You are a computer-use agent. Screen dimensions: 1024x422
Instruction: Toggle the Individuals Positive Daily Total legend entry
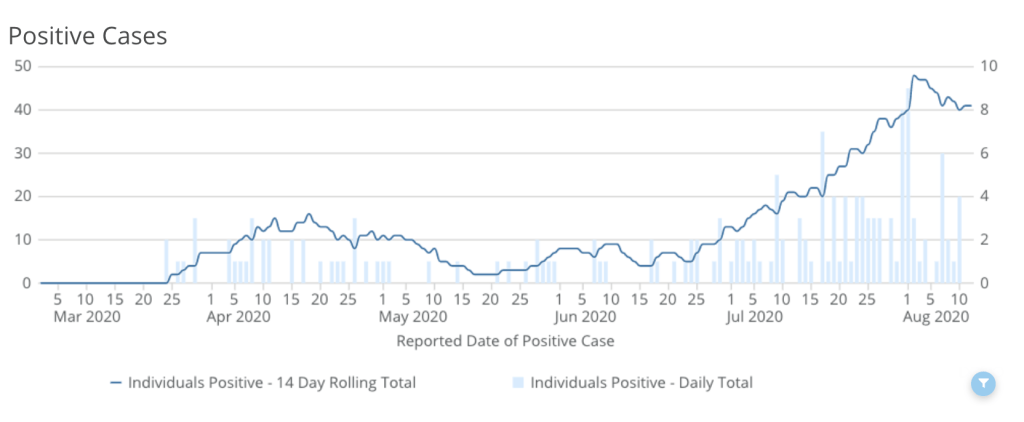coord(641,382)
